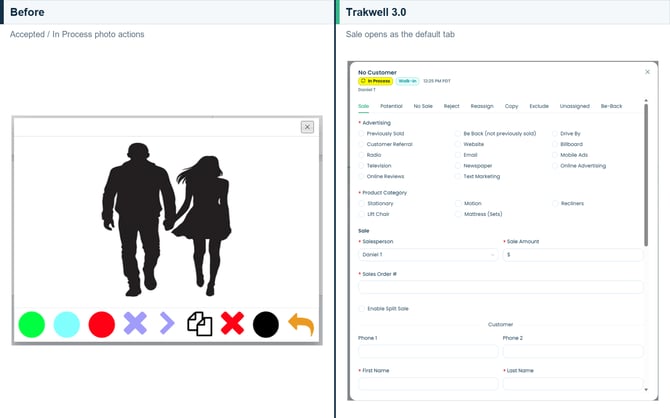
Task: Click the Phone 1 field
Action: [428, 351]
